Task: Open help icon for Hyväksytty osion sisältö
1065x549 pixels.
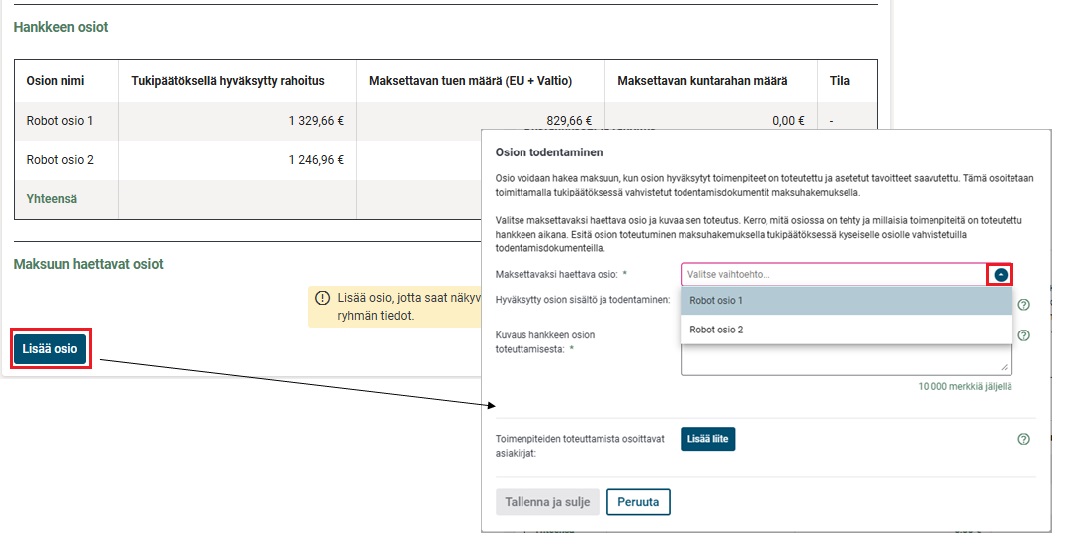Action: pyautogui.click(x=1023, y=305)
